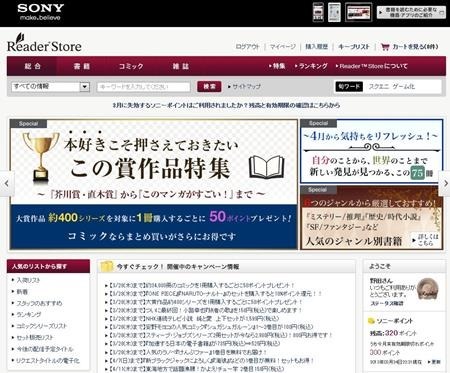Viewport: 450px width, 373px height.
Task: Open the すべての情報 category dropdown
Action: click(51, 87)
